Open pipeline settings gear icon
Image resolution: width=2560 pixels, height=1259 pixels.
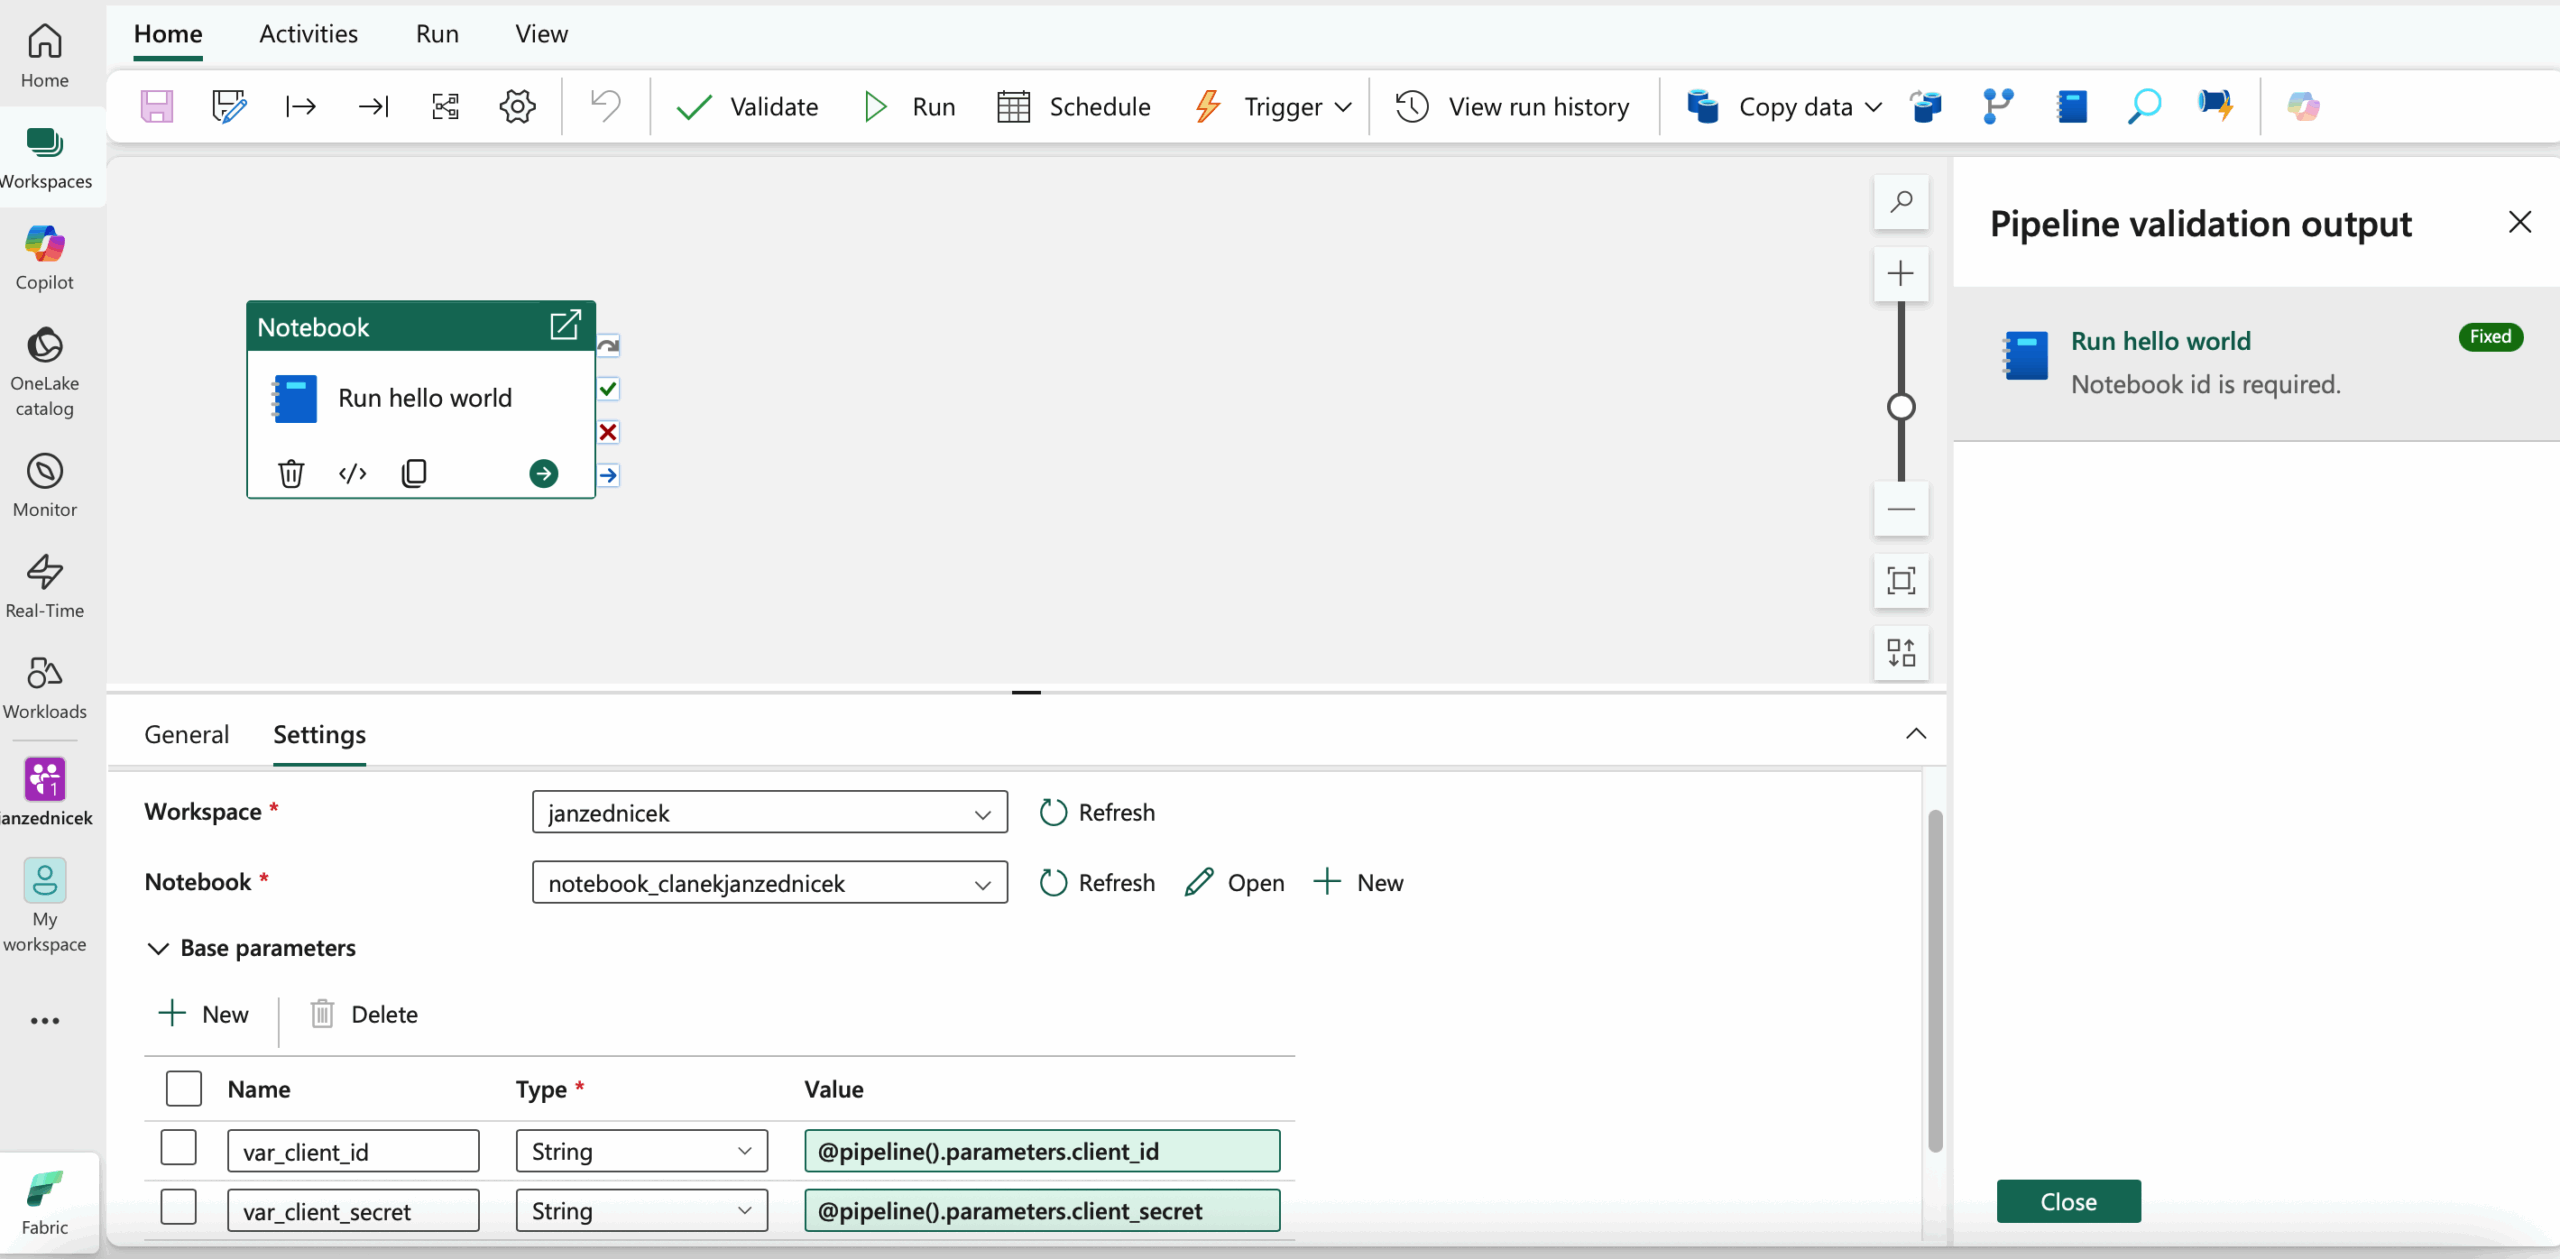[517, 106]
